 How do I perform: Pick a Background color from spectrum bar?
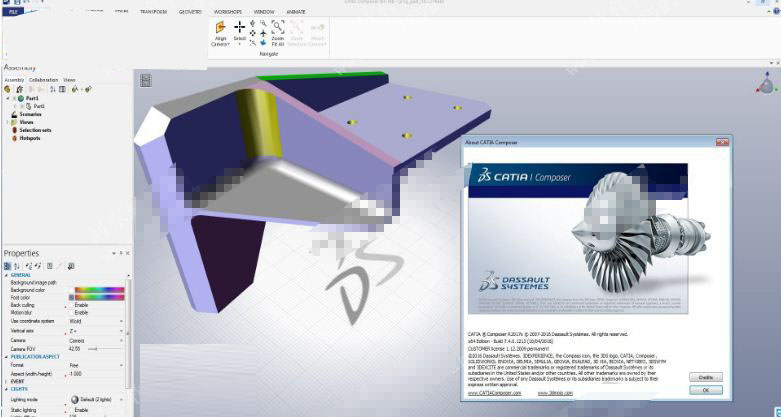pyautogui.click(x=100, y=289)
